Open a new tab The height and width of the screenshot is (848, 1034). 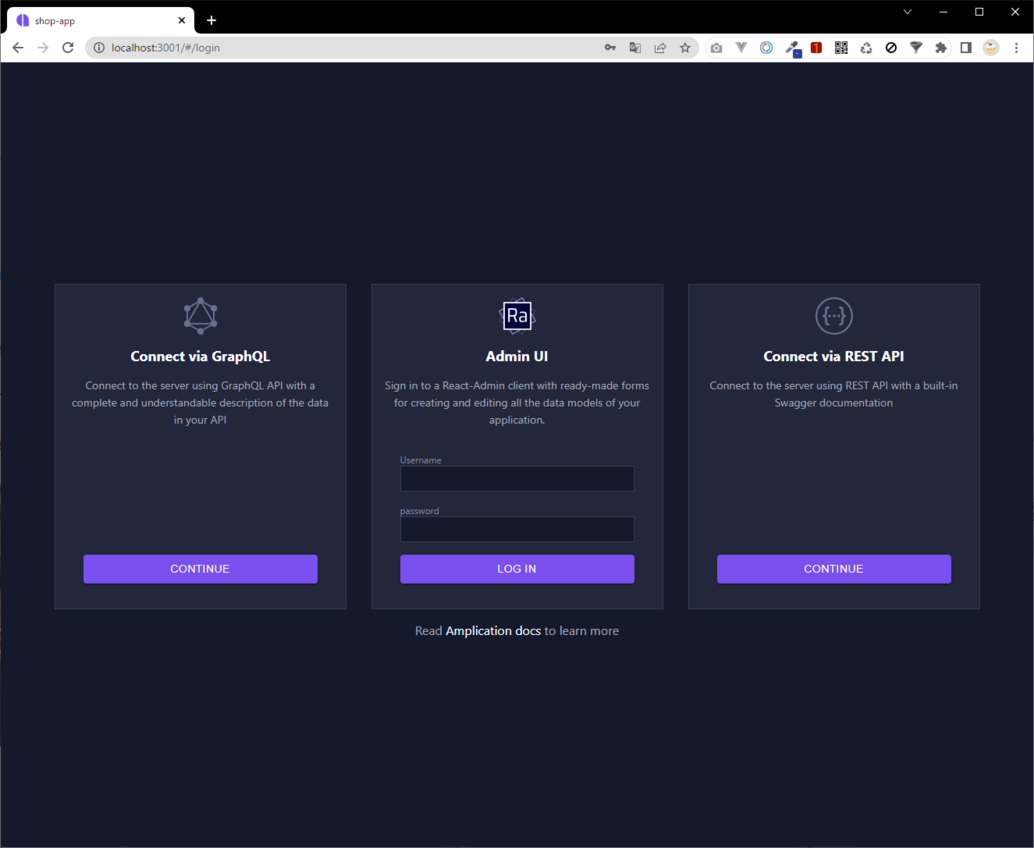(x=211, y=20)
